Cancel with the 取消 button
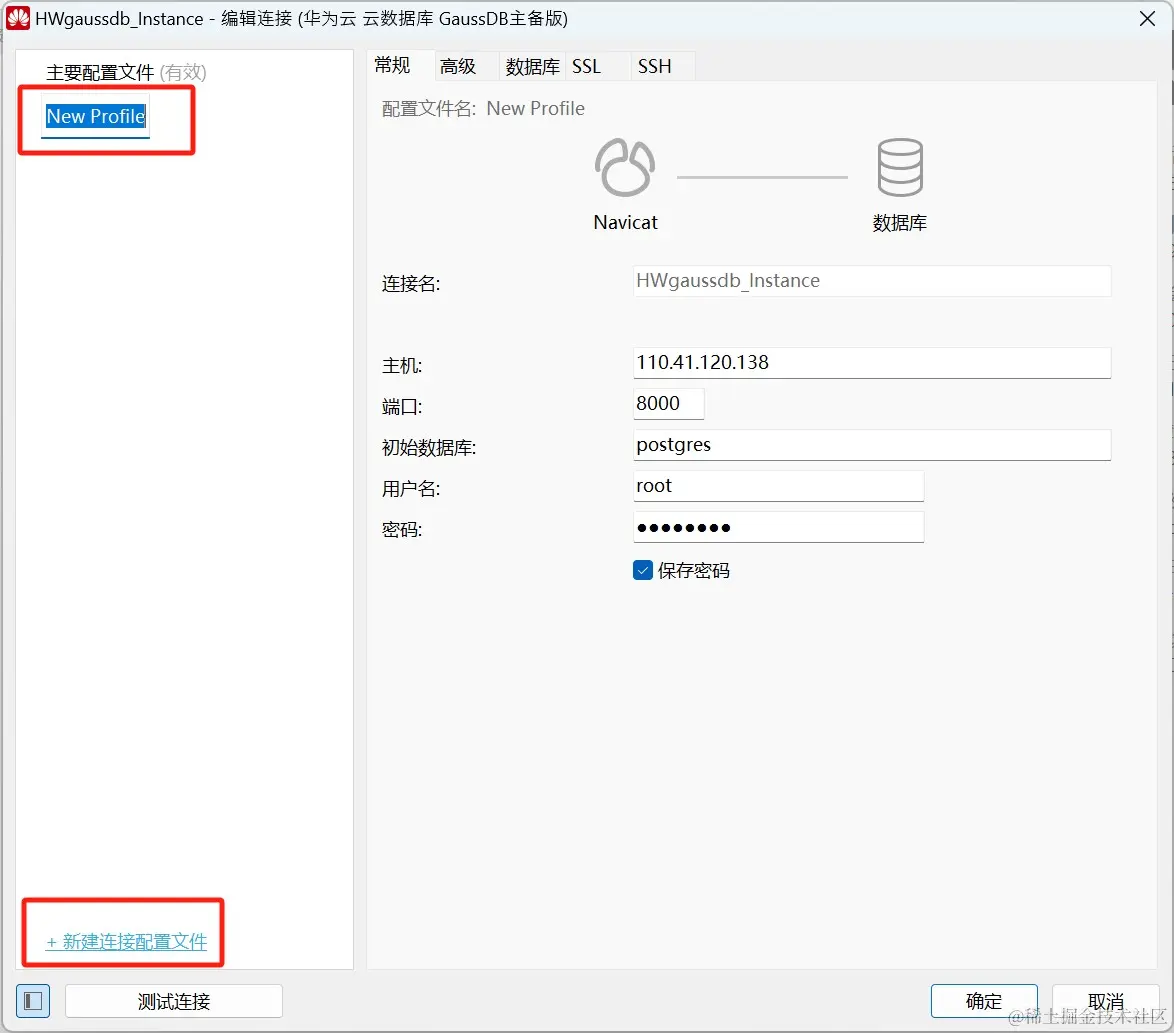 [x=1106, y=1001]
